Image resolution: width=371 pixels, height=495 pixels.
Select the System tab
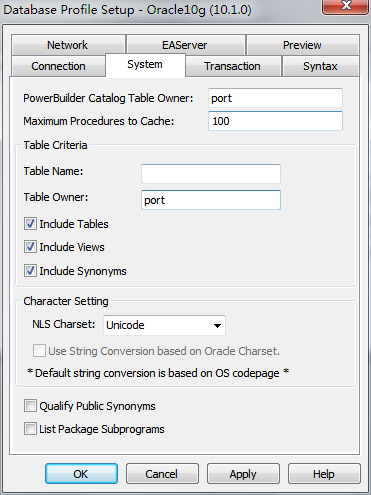145,65
